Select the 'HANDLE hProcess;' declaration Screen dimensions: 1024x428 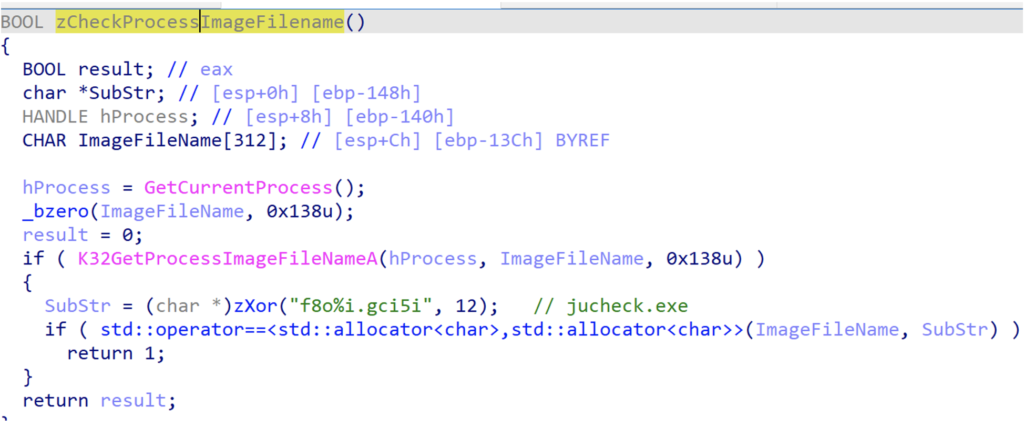click(112, 117)
